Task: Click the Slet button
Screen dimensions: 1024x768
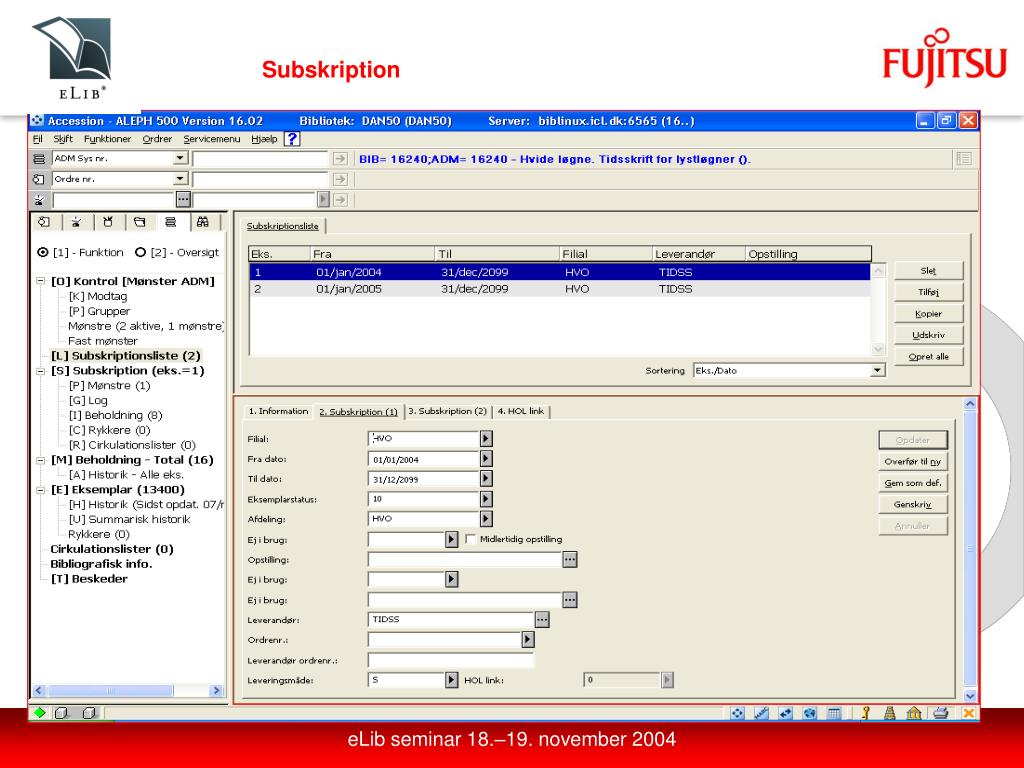Action: (928, 271)
